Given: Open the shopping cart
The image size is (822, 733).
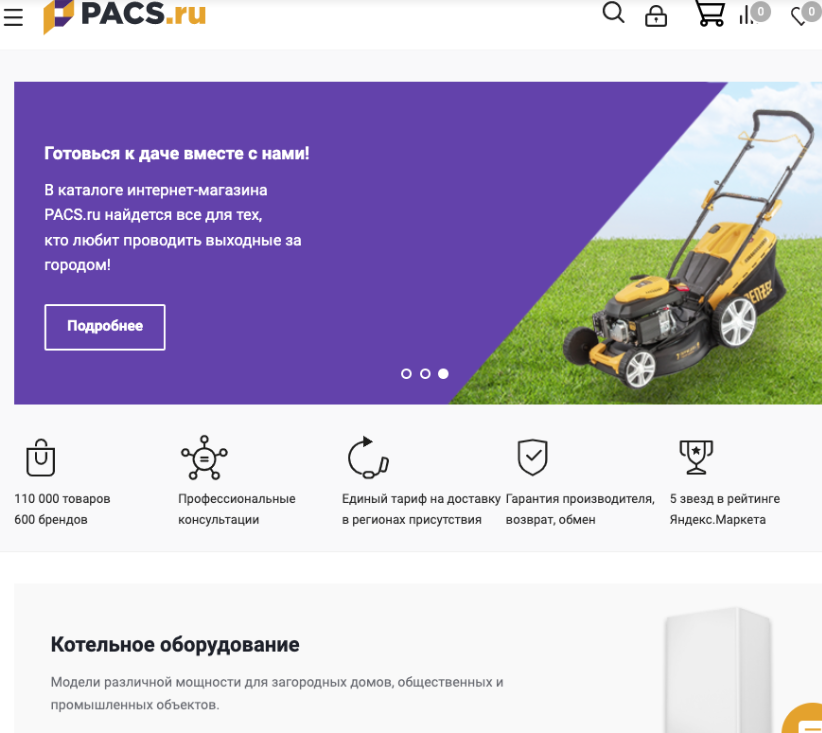Looking at the screenshot, I should point(710,13).
